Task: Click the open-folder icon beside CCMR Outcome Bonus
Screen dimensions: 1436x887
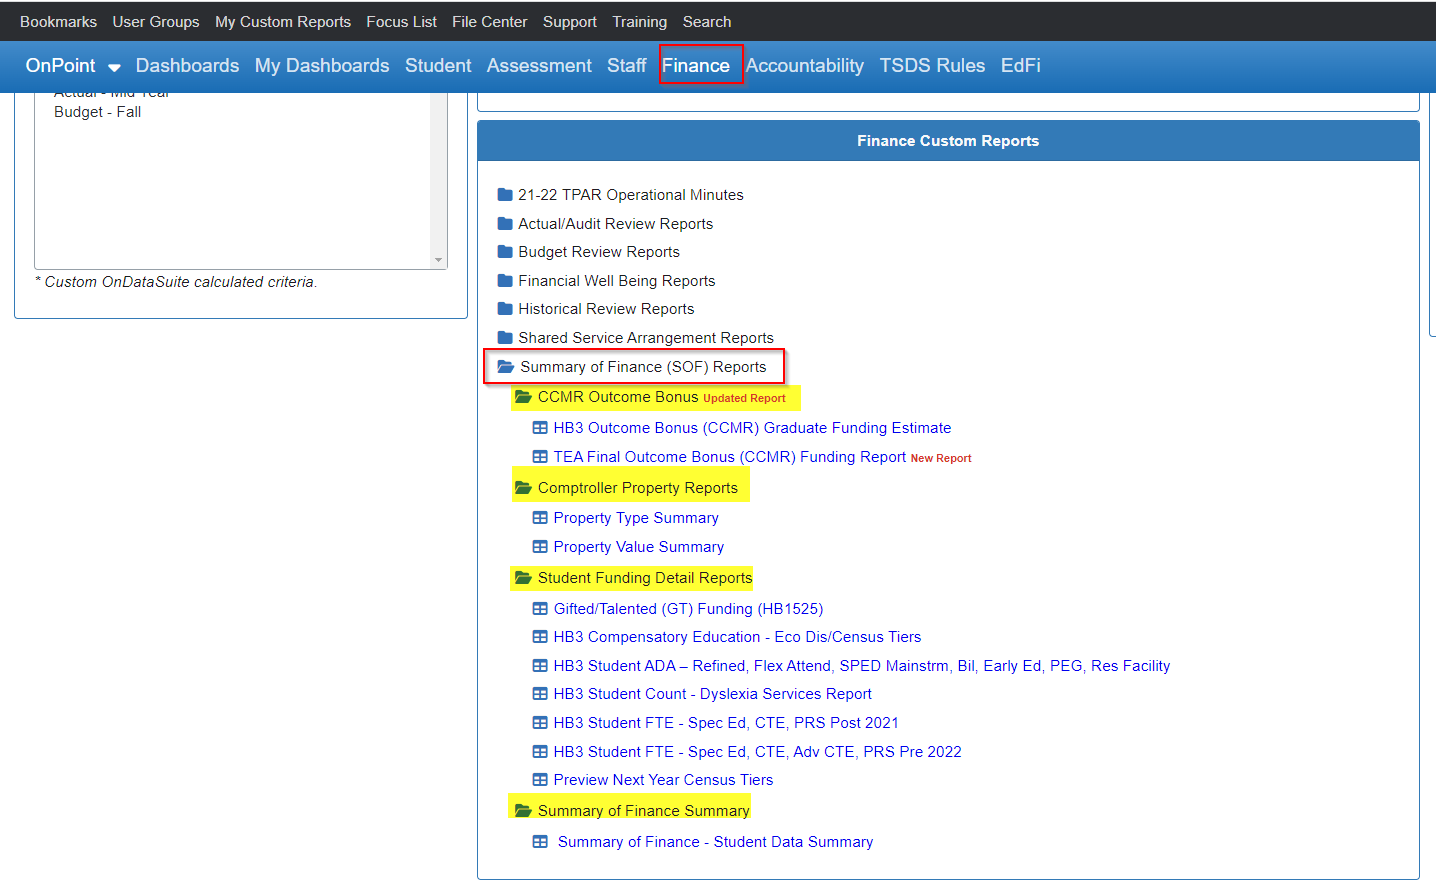Action: click(524, 396)
